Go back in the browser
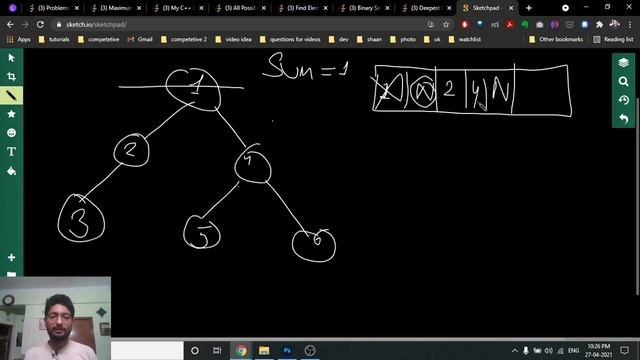 pyautogui.click(x=10, y=24)
